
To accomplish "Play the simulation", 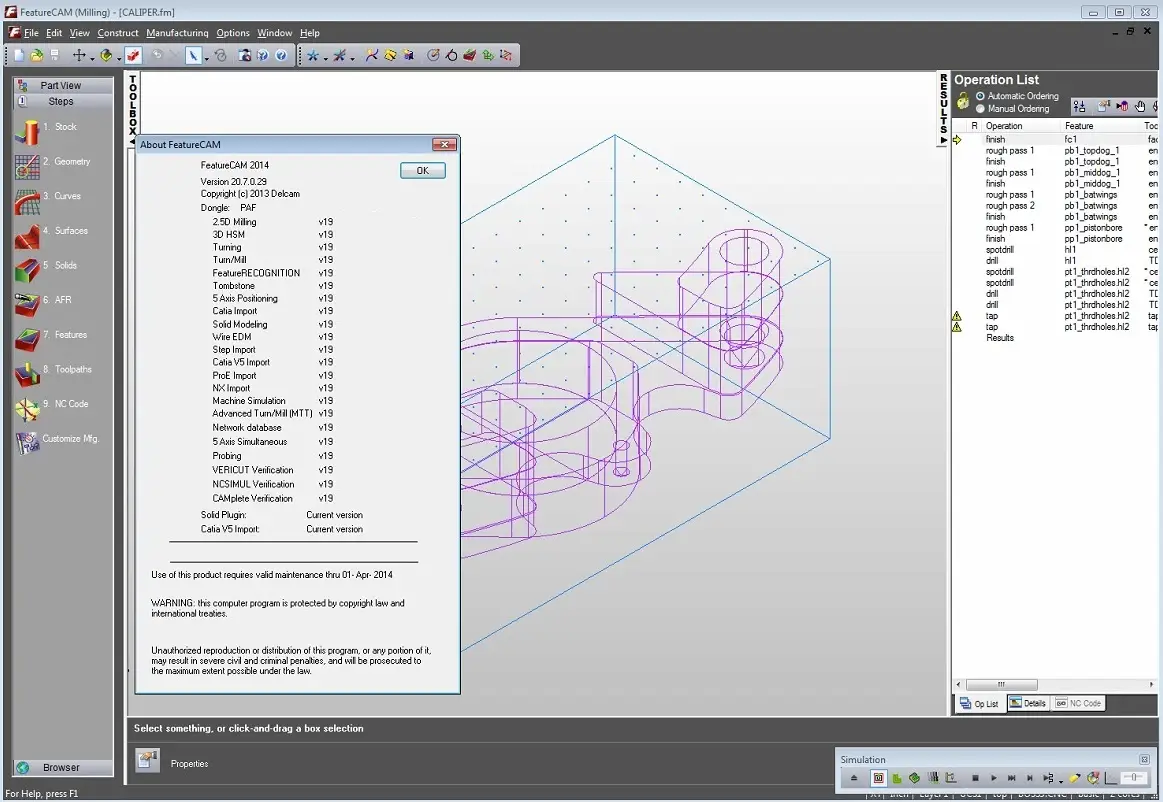I will [x=993, y=778].
